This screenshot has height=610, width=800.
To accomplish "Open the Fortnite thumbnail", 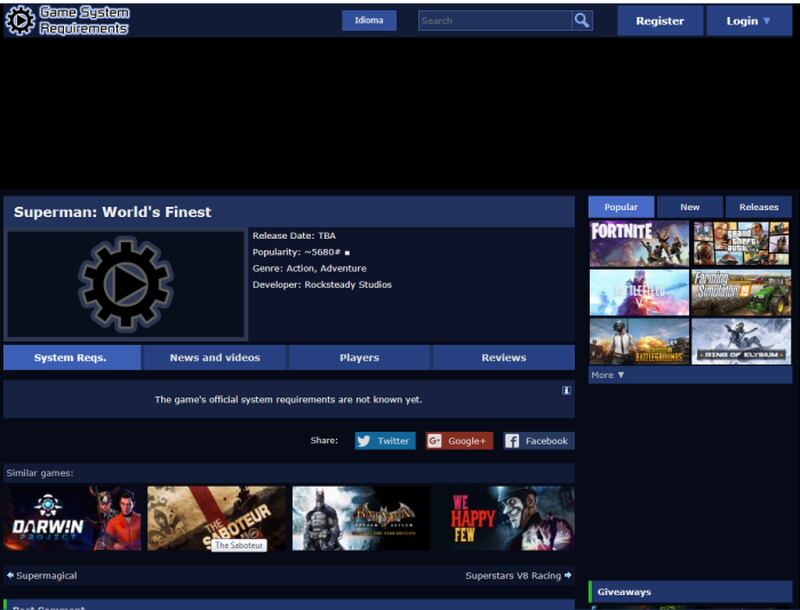I will pyautogui.click(x=639, y=244).
